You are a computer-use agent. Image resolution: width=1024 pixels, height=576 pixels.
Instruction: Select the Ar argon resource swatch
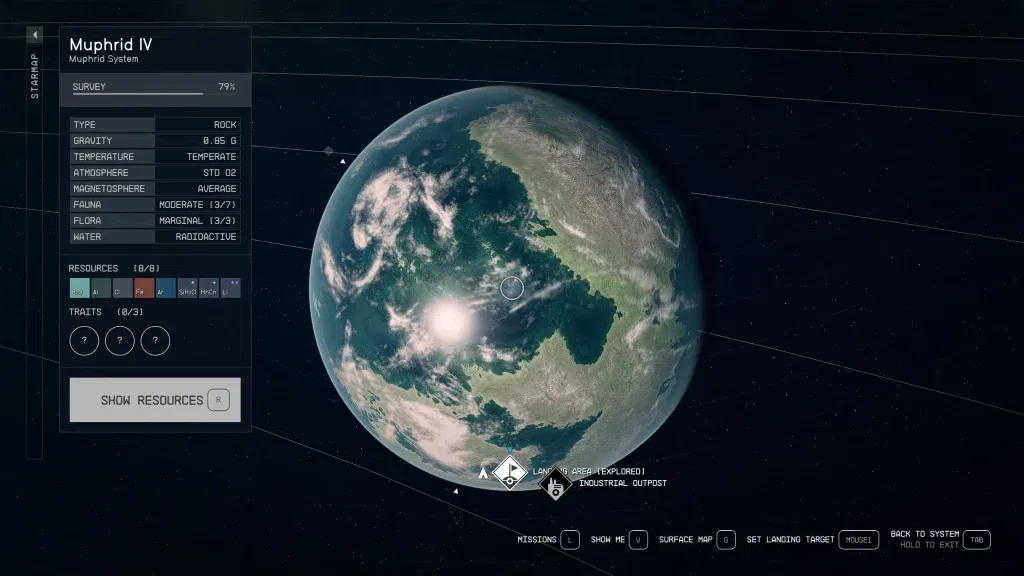coord(165,288)
